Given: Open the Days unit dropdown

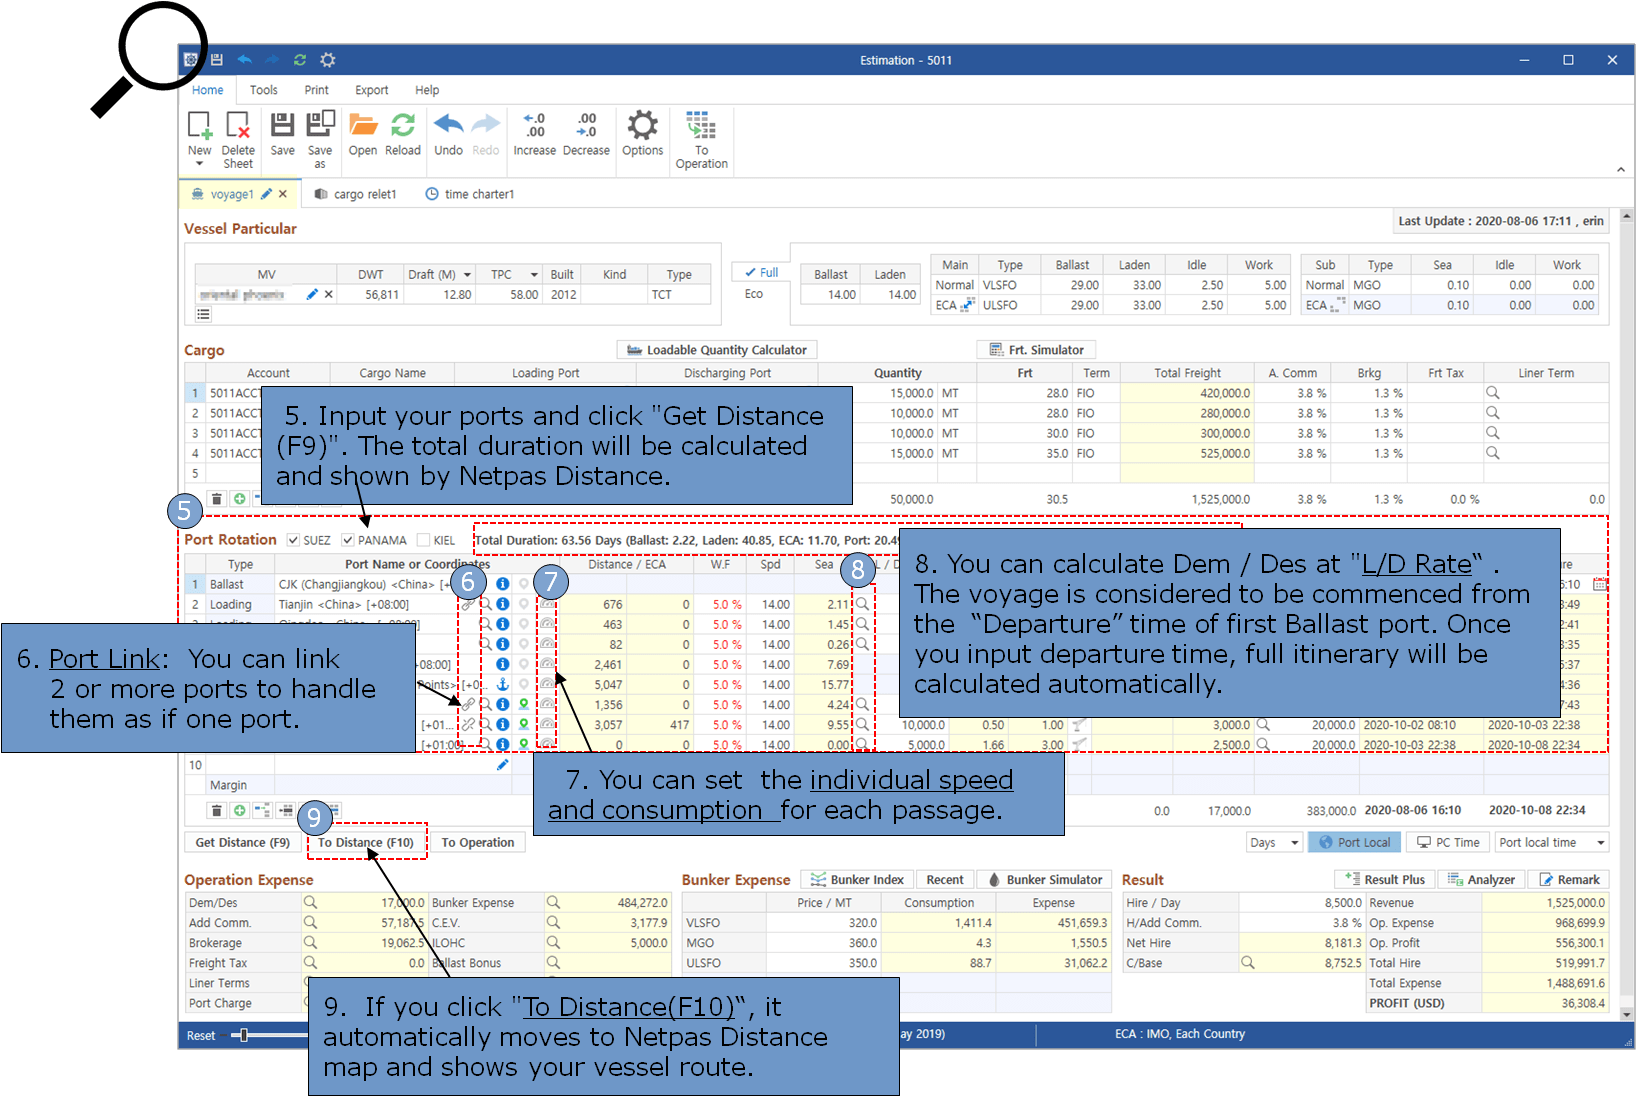Looking at the screenshot, I should tap(1274, 842).
